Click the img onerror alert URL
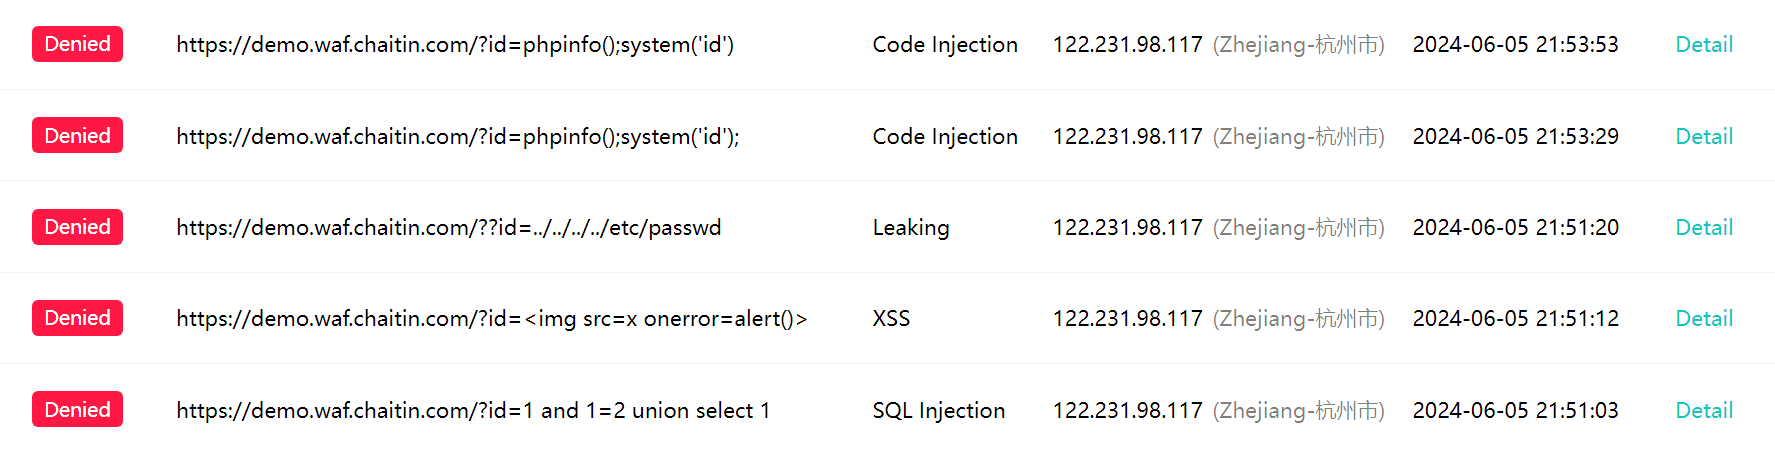 click(x=491, y=319)
